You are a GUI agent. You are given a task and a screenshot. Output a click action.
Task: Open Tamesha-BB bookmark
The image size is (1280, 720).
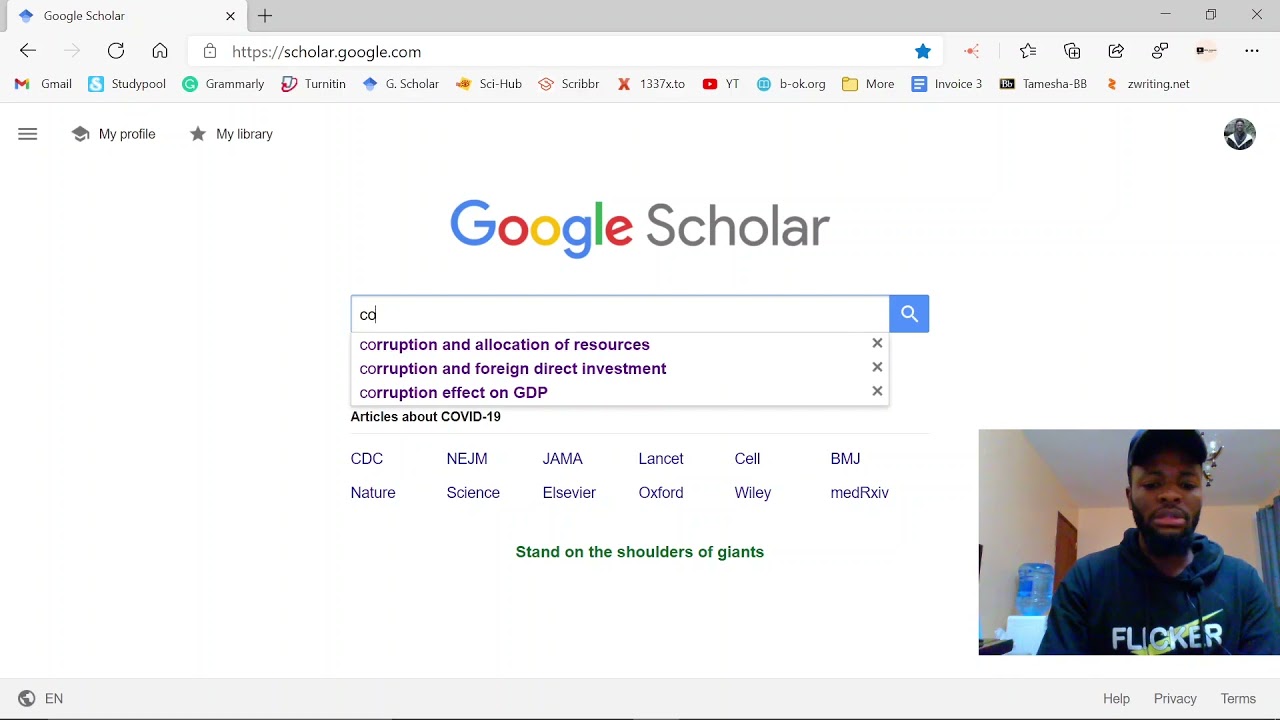point(1043,84)
